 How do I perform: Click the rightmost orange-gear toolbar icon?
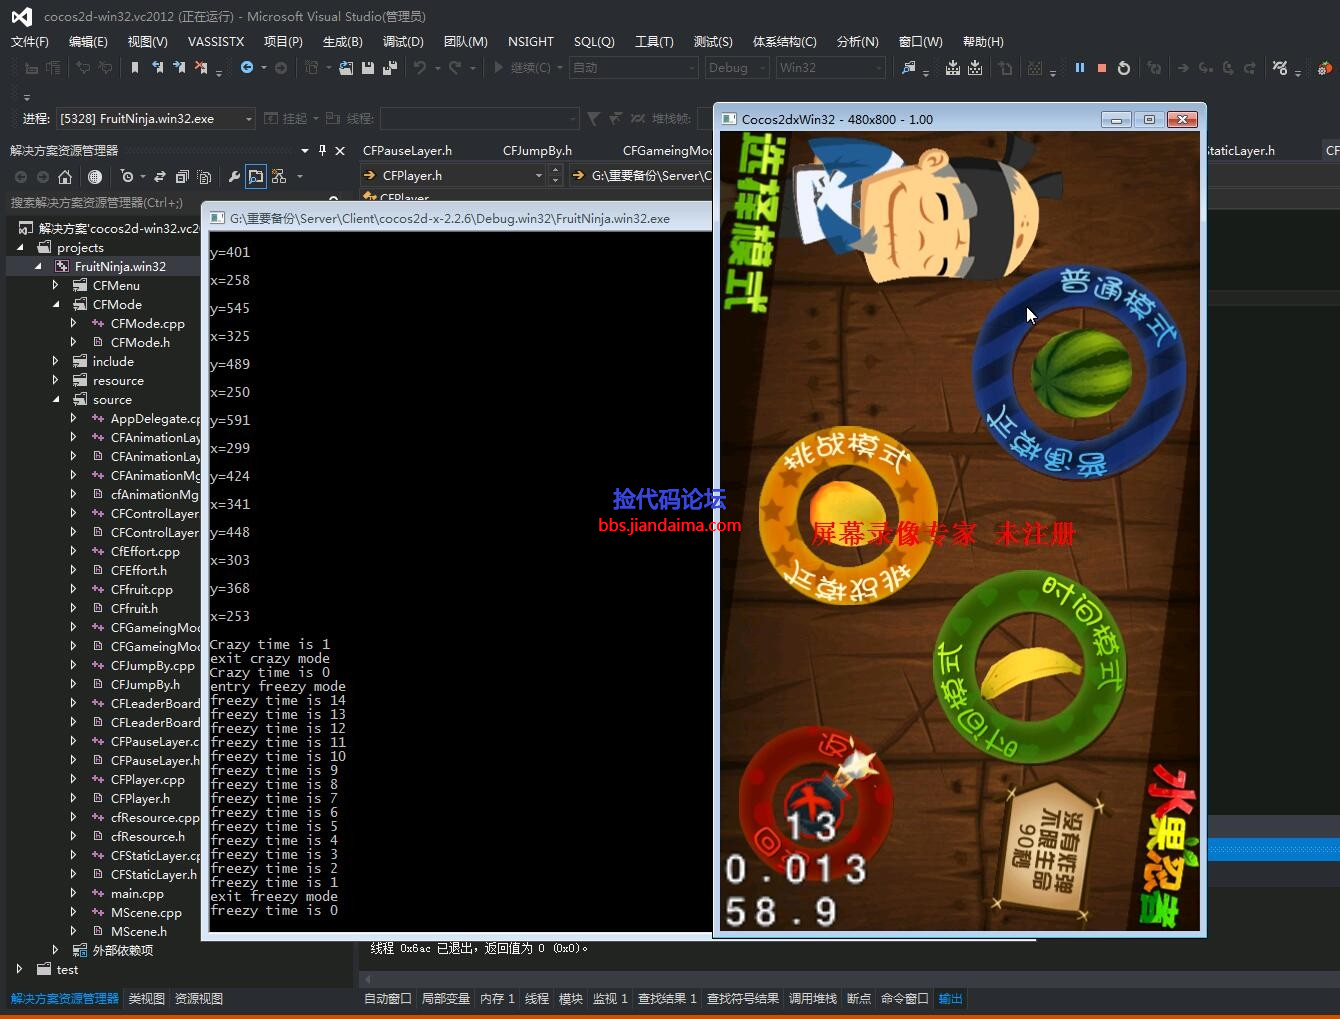1325,67
